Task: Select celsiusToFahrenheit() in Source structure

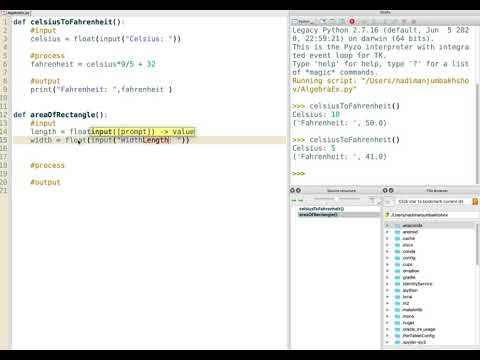Action: point(321,209)
